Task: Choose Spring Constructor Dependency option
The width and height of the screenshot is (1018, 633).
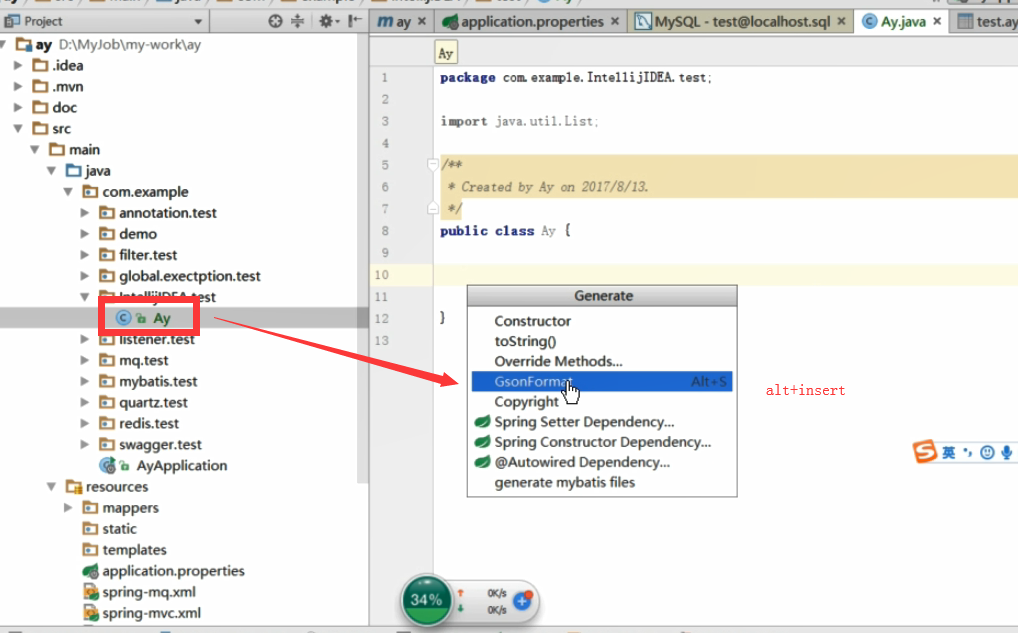Action: 602,442
